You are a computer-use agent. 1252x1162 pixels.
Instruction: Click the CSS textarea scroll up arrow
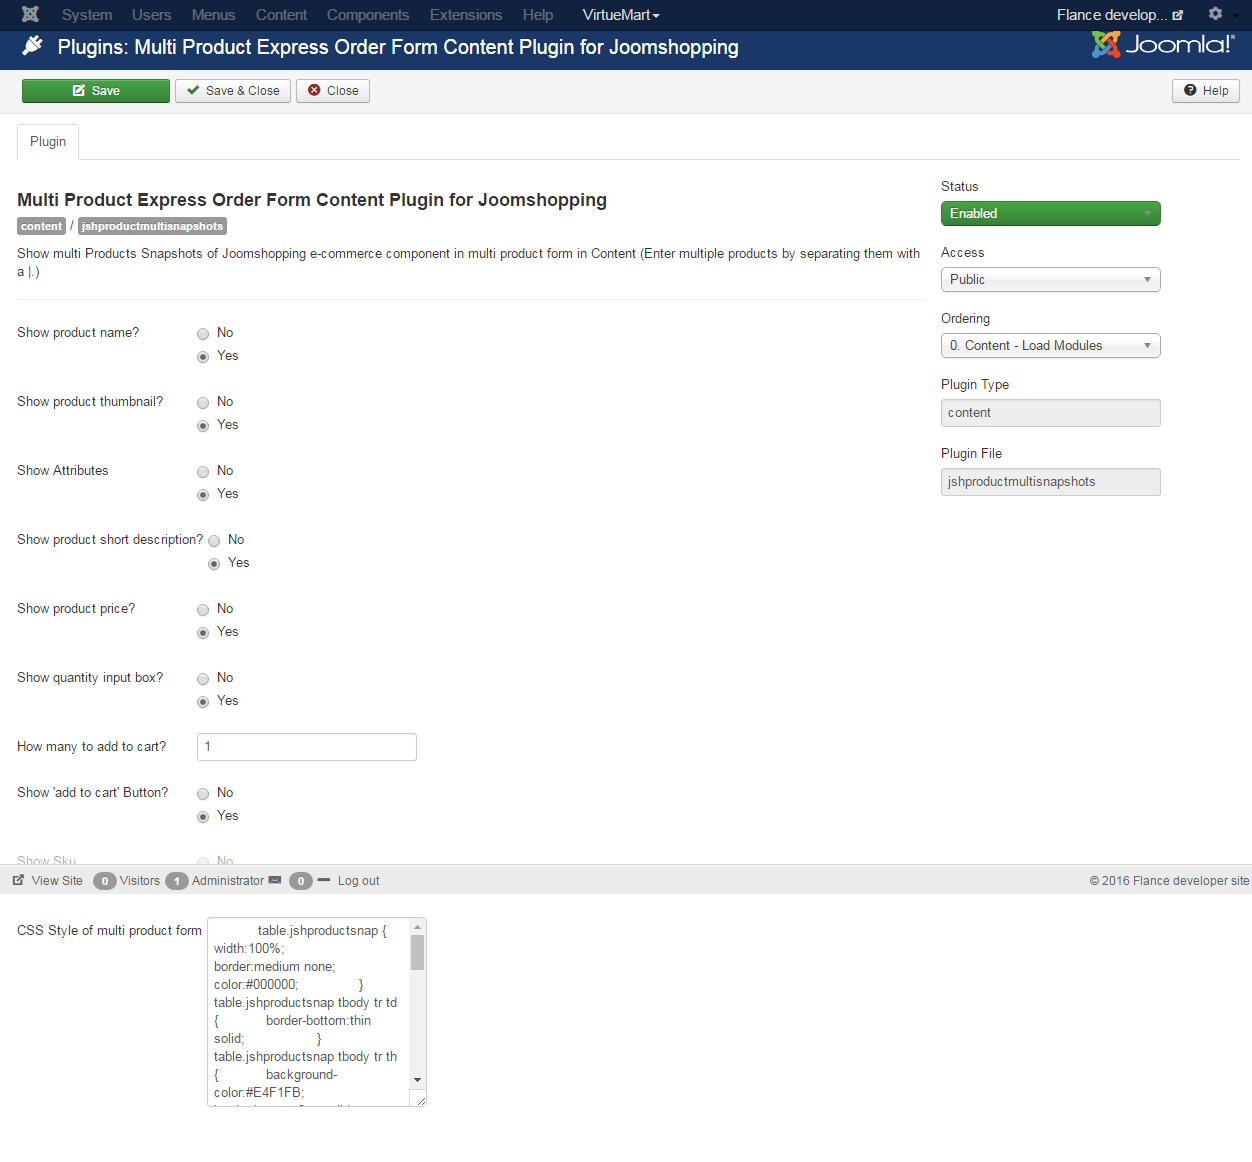(x=418, y=927)
